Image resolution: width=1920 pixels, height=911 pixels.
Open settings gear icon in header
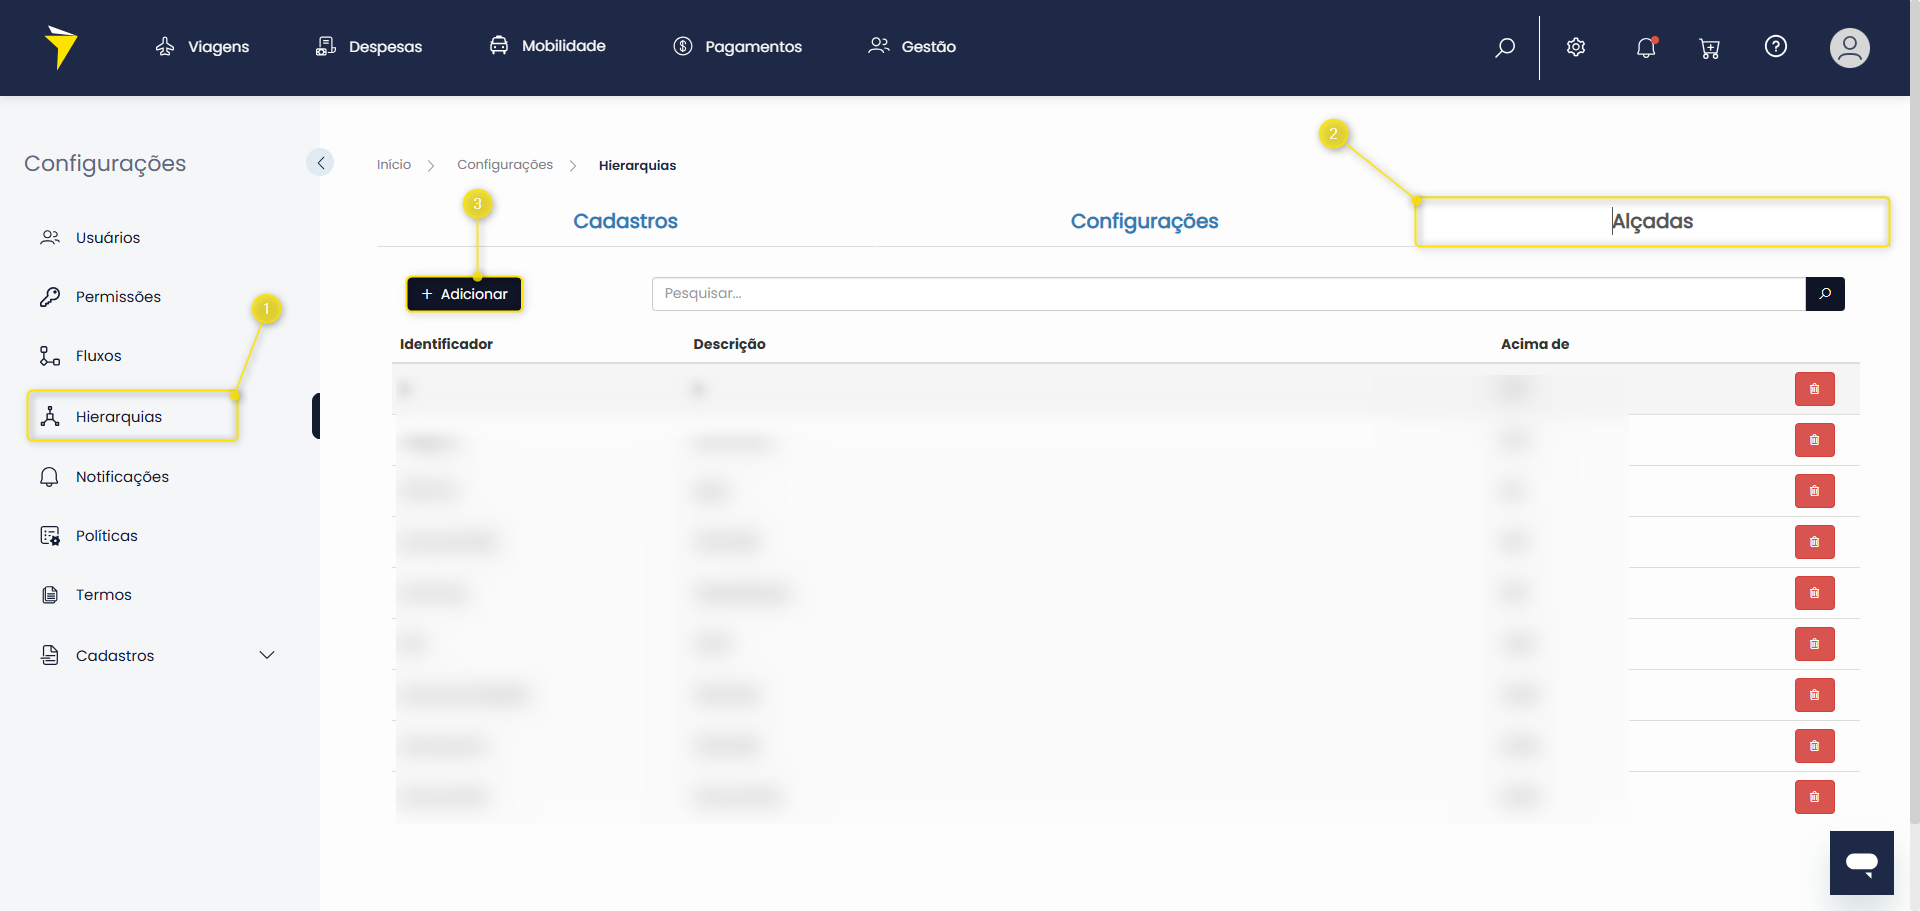(x=1576, y=47)
